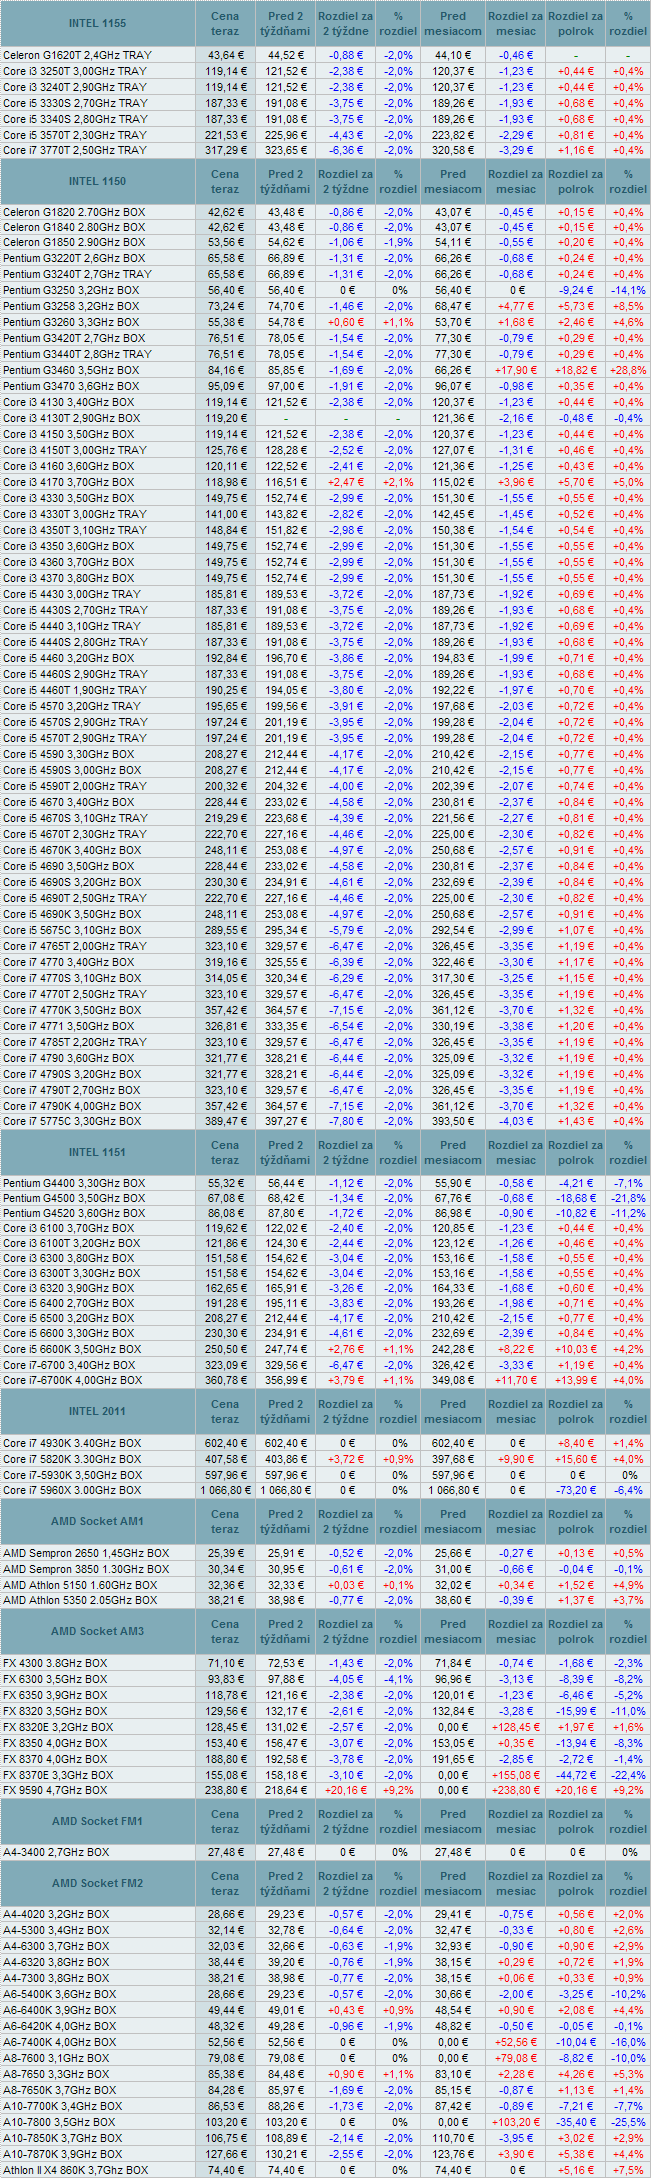Select "+13,99 €" in Core i7-6700K row
The height and width of the screenshot is (2178, 651).
[x=576, y=1380]
